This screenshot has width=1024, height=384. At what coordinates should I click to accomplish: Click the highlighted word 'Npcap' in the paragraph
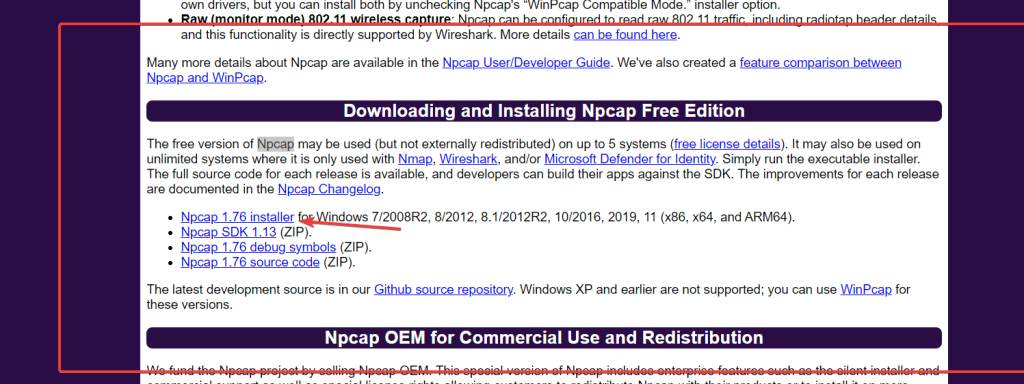point(276,144)
